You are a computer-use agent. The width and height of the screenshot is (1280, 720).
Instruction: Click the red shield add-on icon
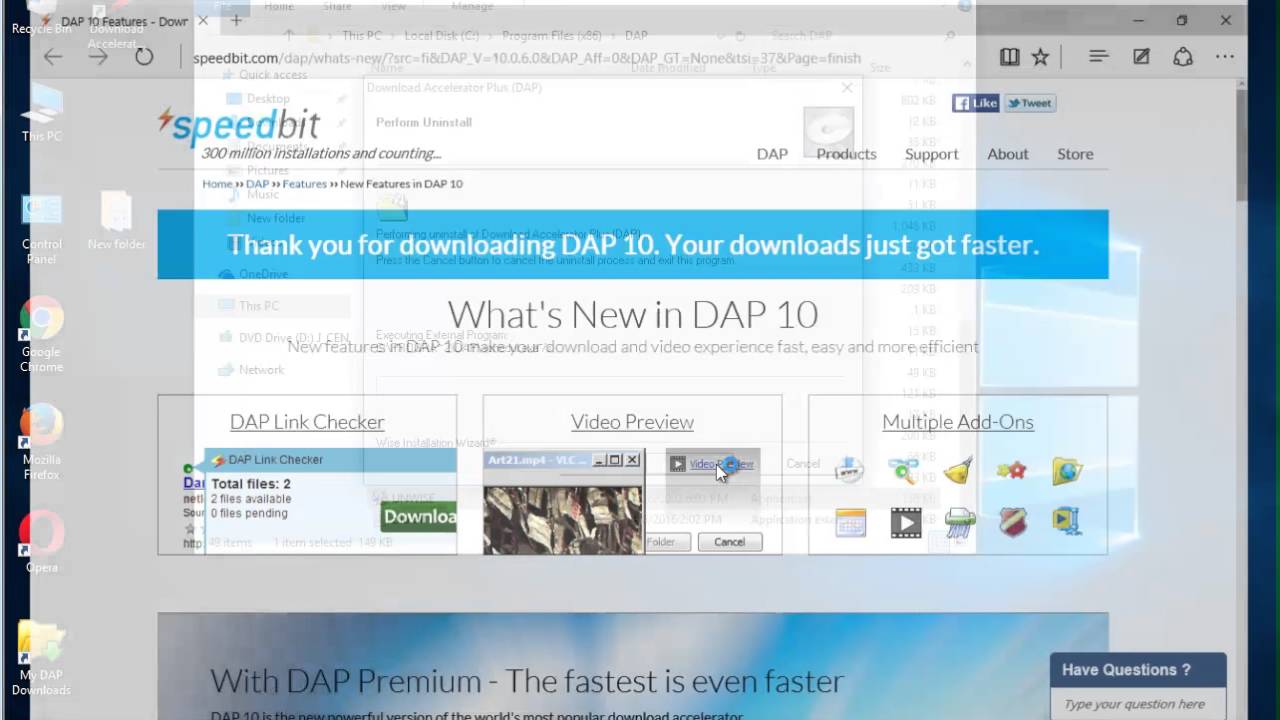click(x=1013, y=523)
